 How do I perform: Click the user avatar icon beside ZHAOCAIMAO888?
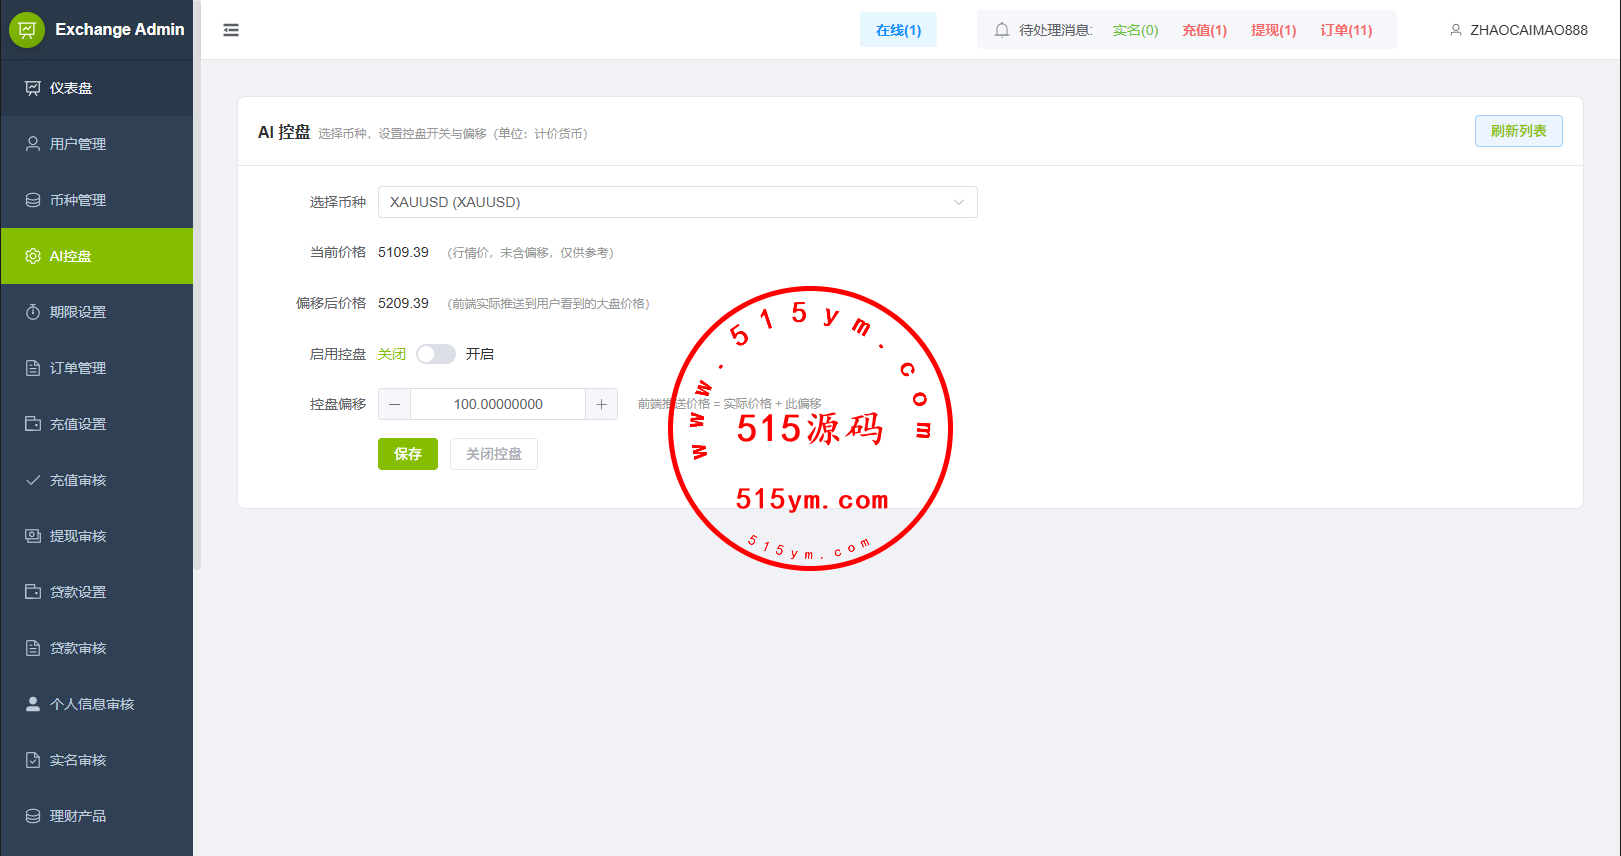click(x=1455, y=30)
